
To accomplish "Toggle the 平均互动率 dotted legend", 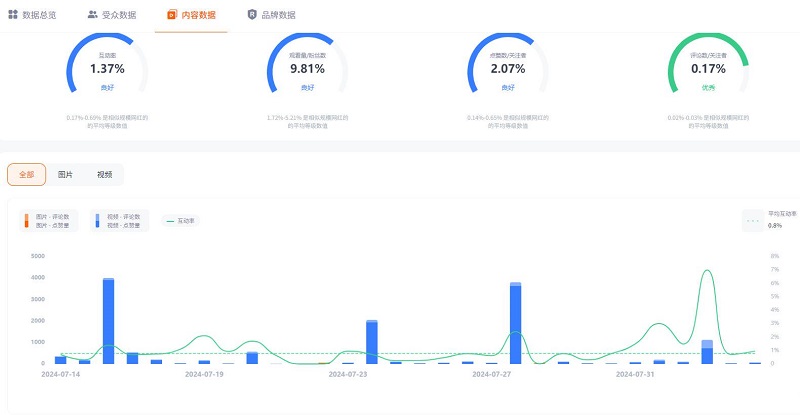I will click(x=769, y=220).
